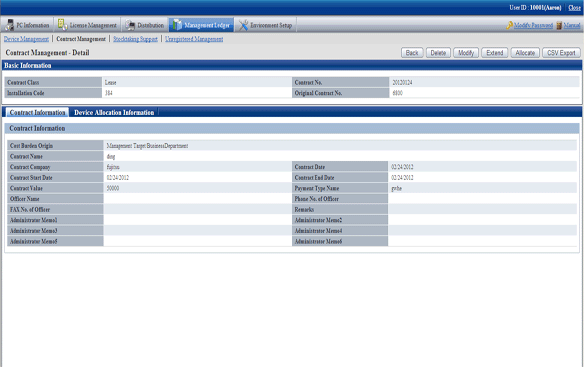Select the Contract Information tab

click(x=37, y=113)
